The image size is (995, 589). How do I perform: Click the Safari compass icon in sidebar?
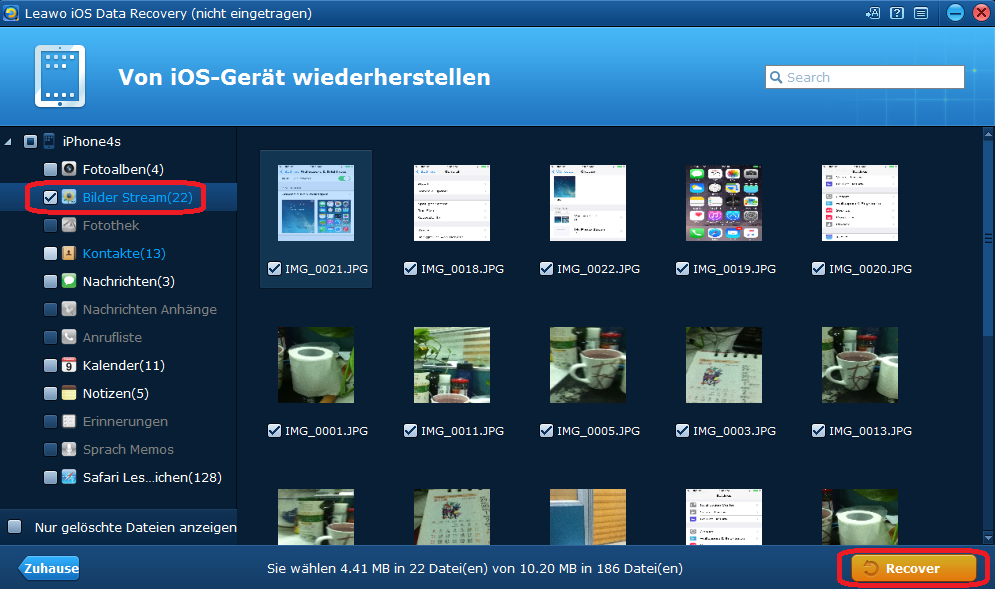[x=69, y=477]
